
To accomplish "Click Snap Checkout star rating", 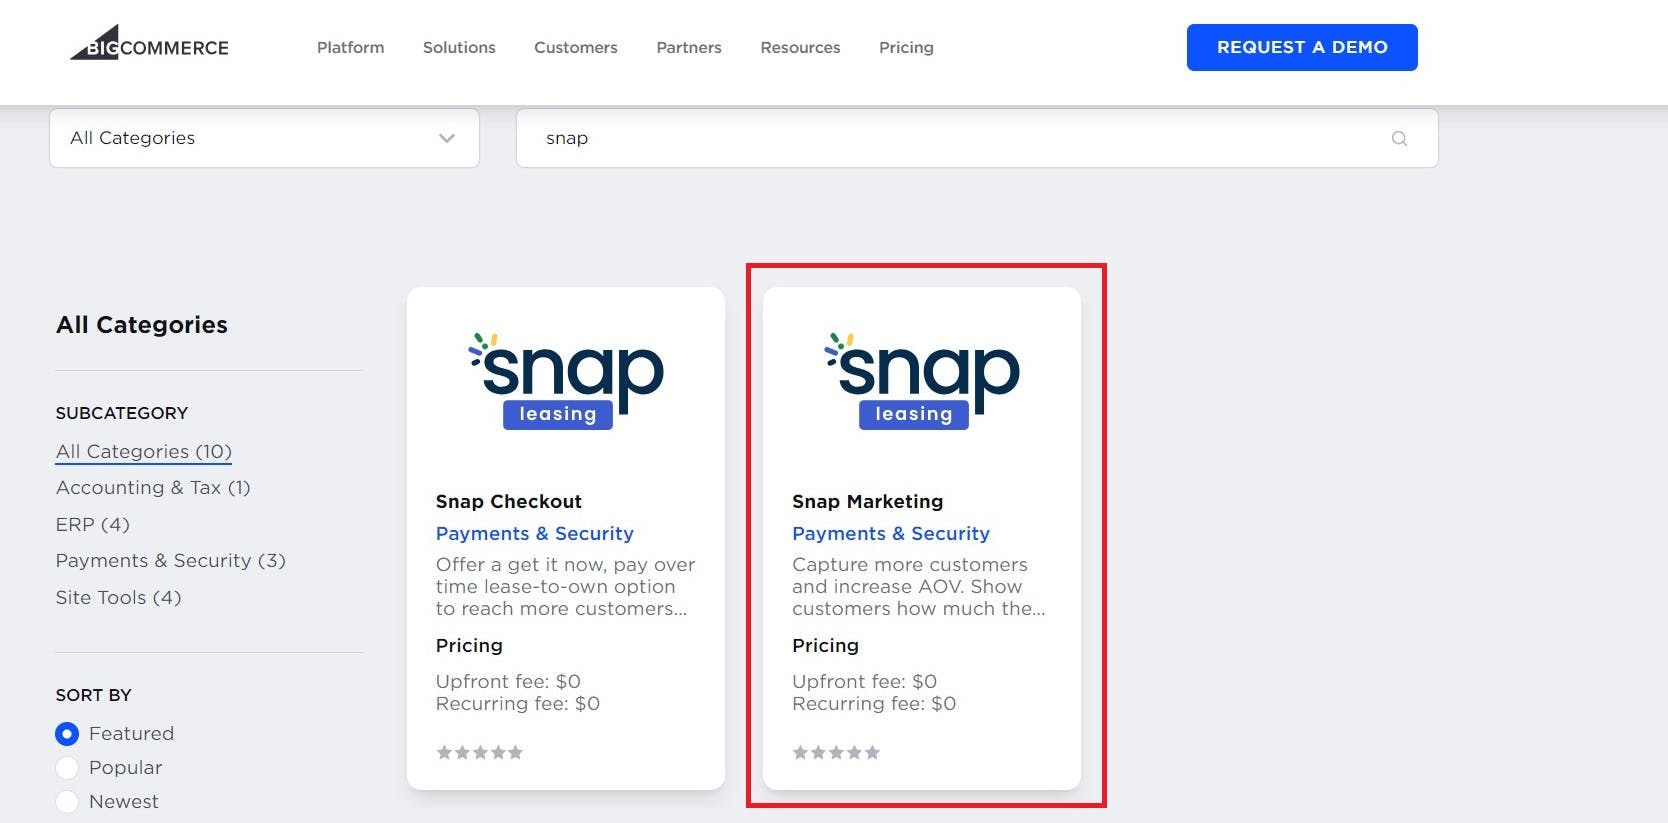I will (x=480, y=752).
